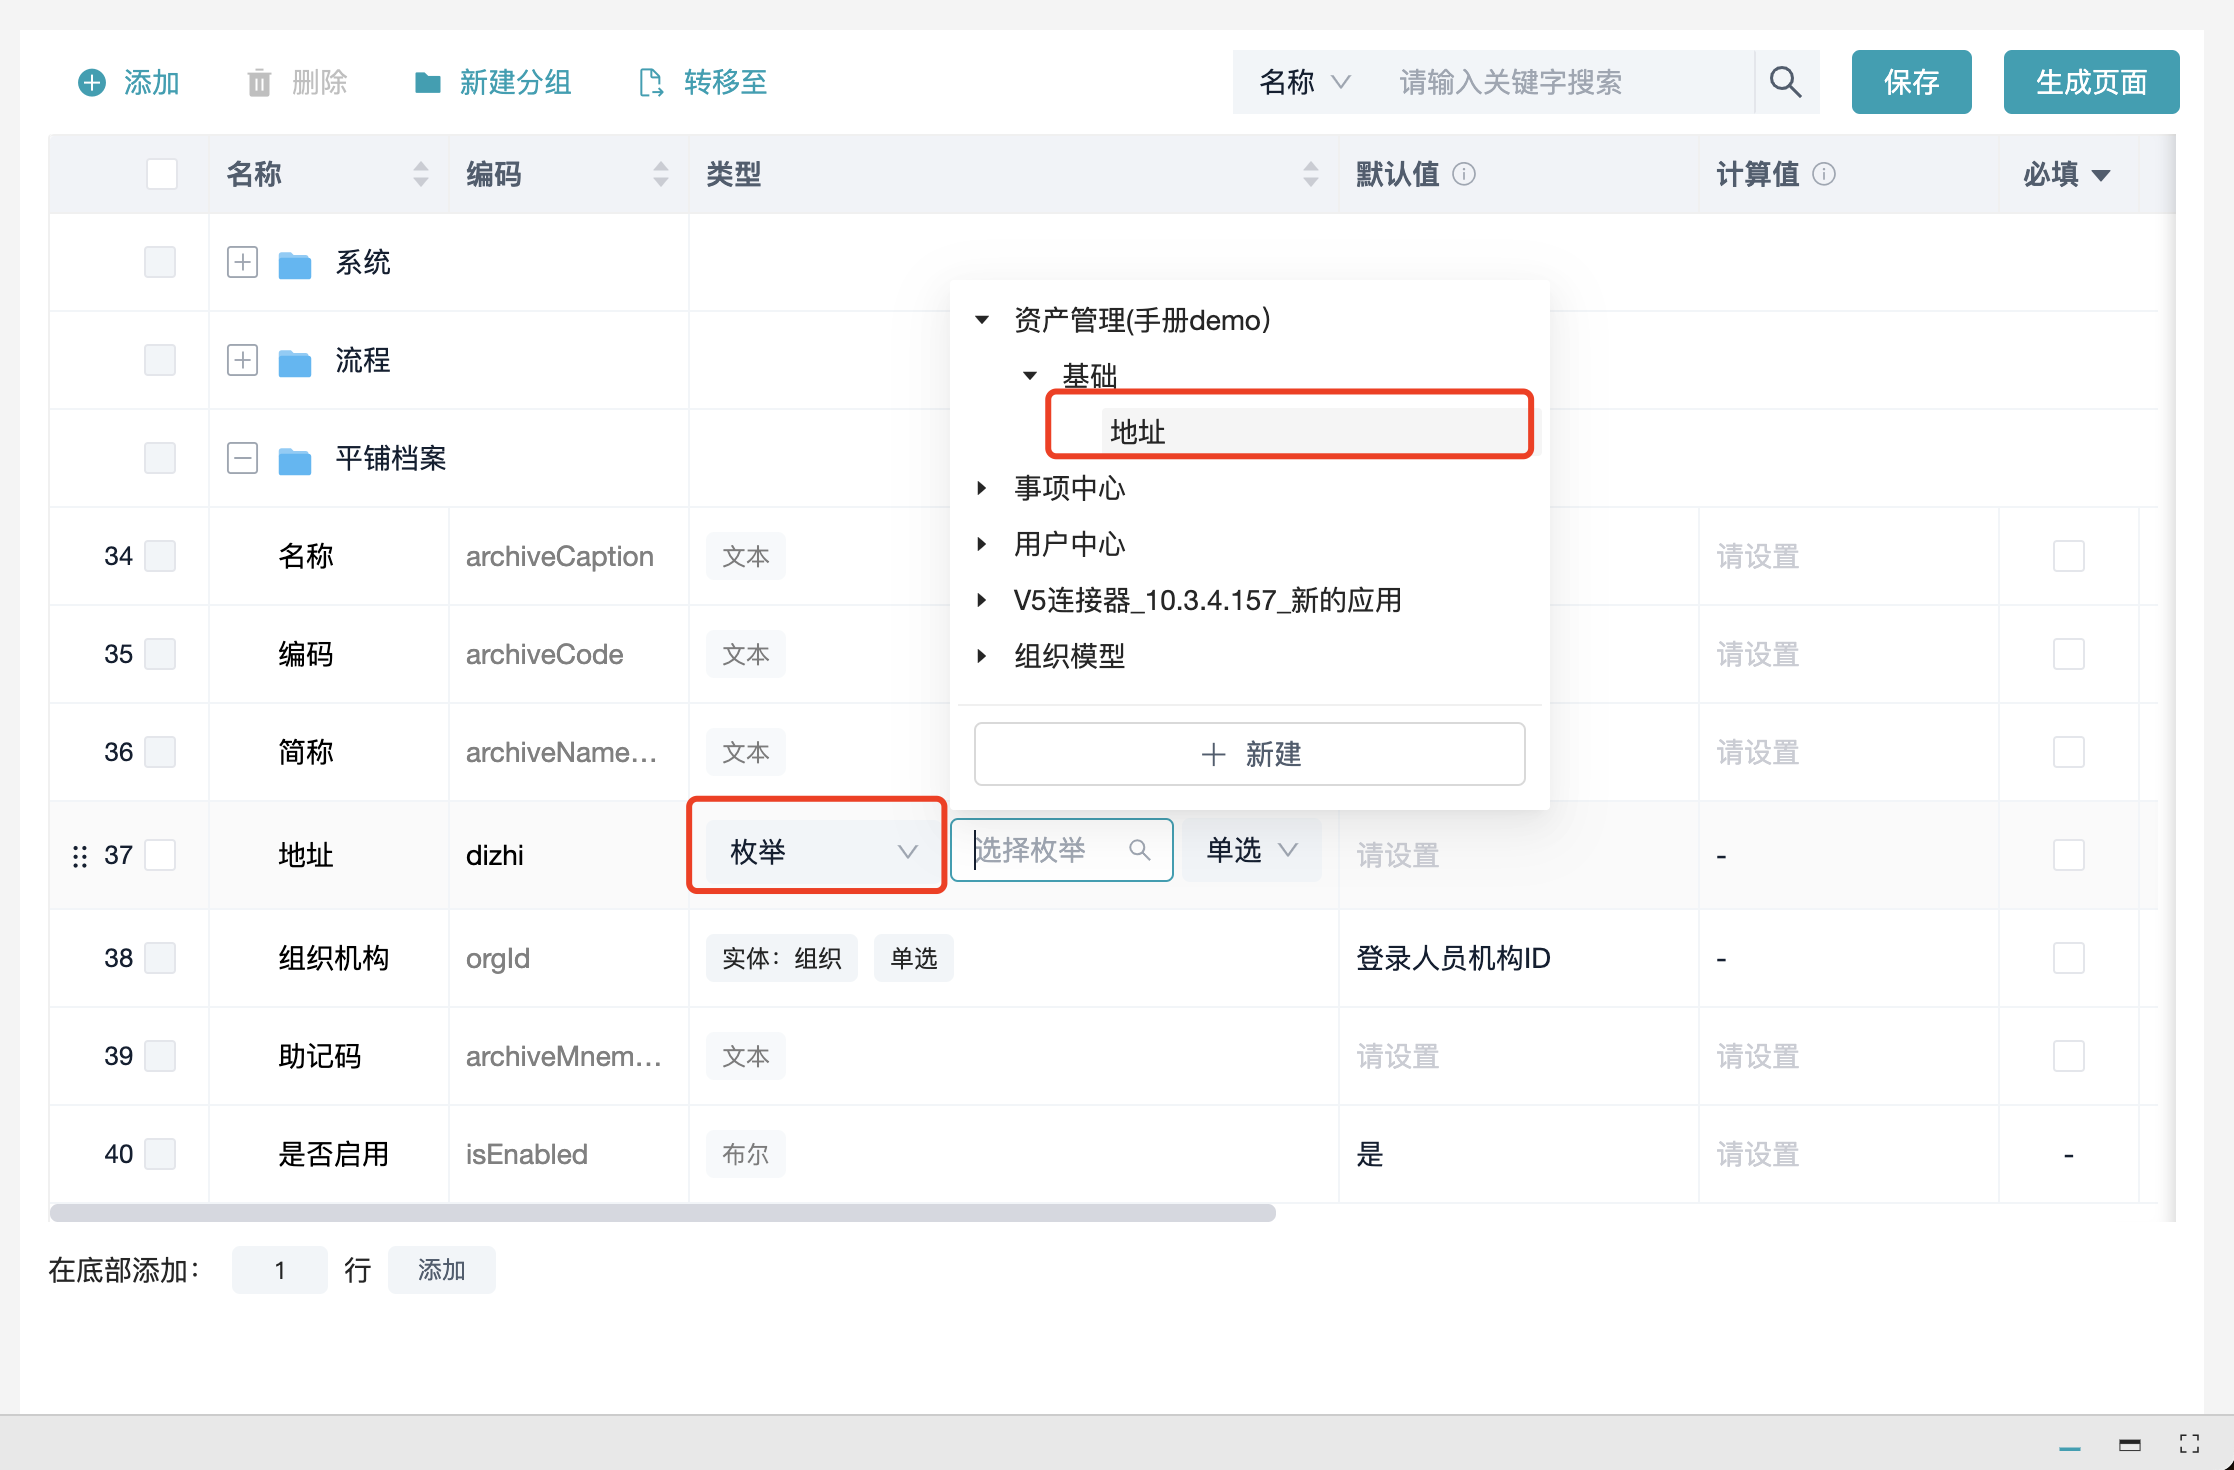Image resolution: width=2234 pixels, height=1470 pixels.
Task: Click the 新建分组 folder icon
Action: (428, 82)
